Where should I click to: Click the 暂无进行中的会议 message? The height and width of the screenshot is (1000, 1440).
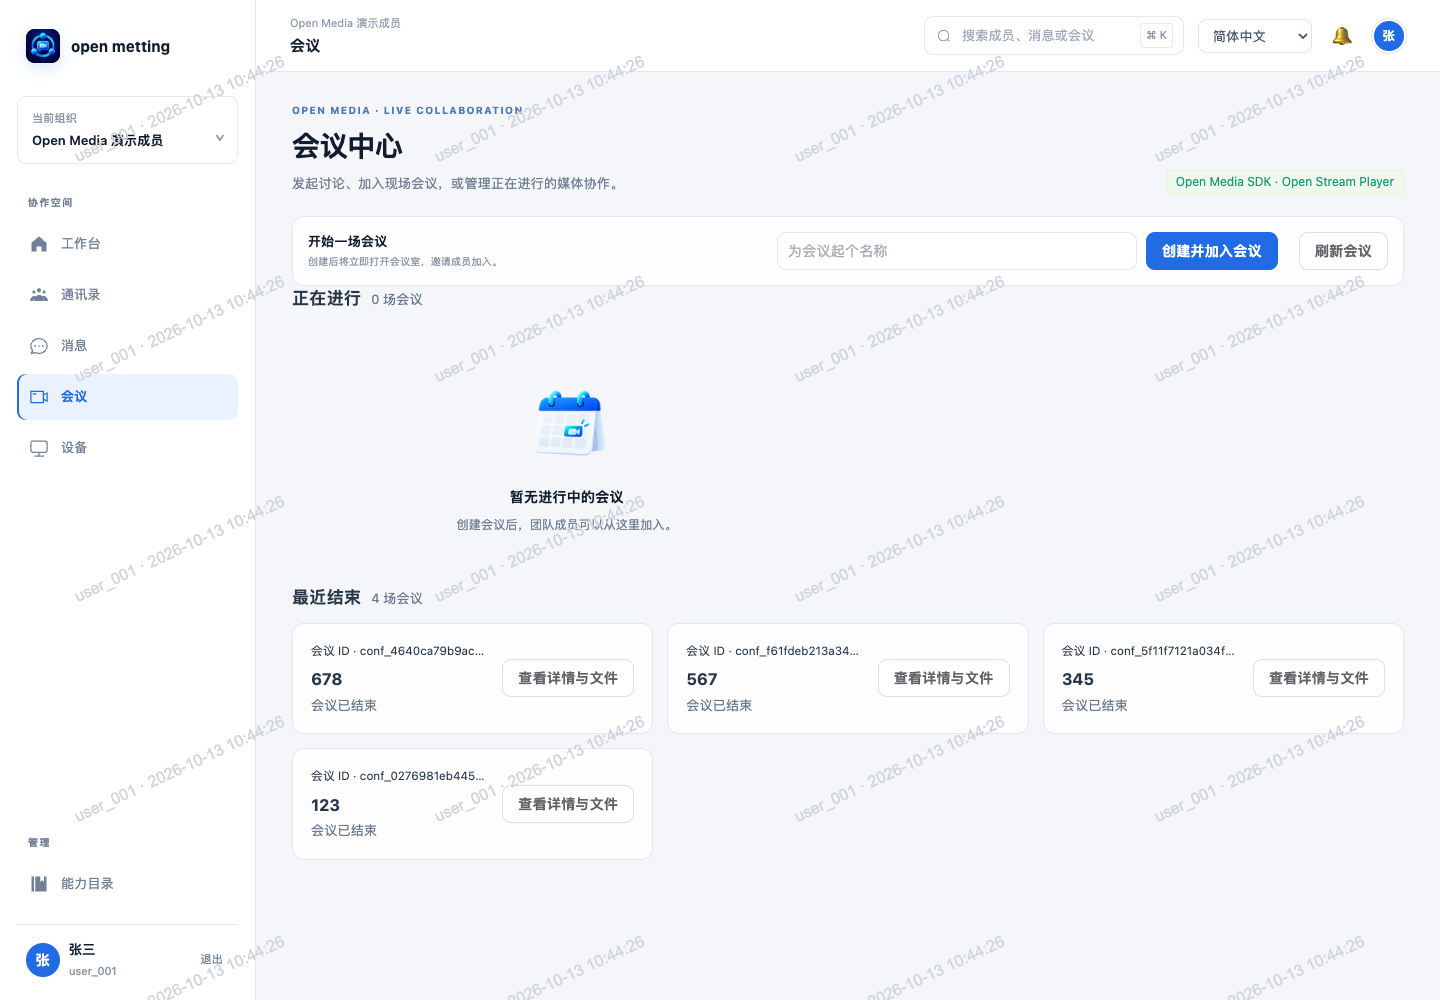[567, 497]
